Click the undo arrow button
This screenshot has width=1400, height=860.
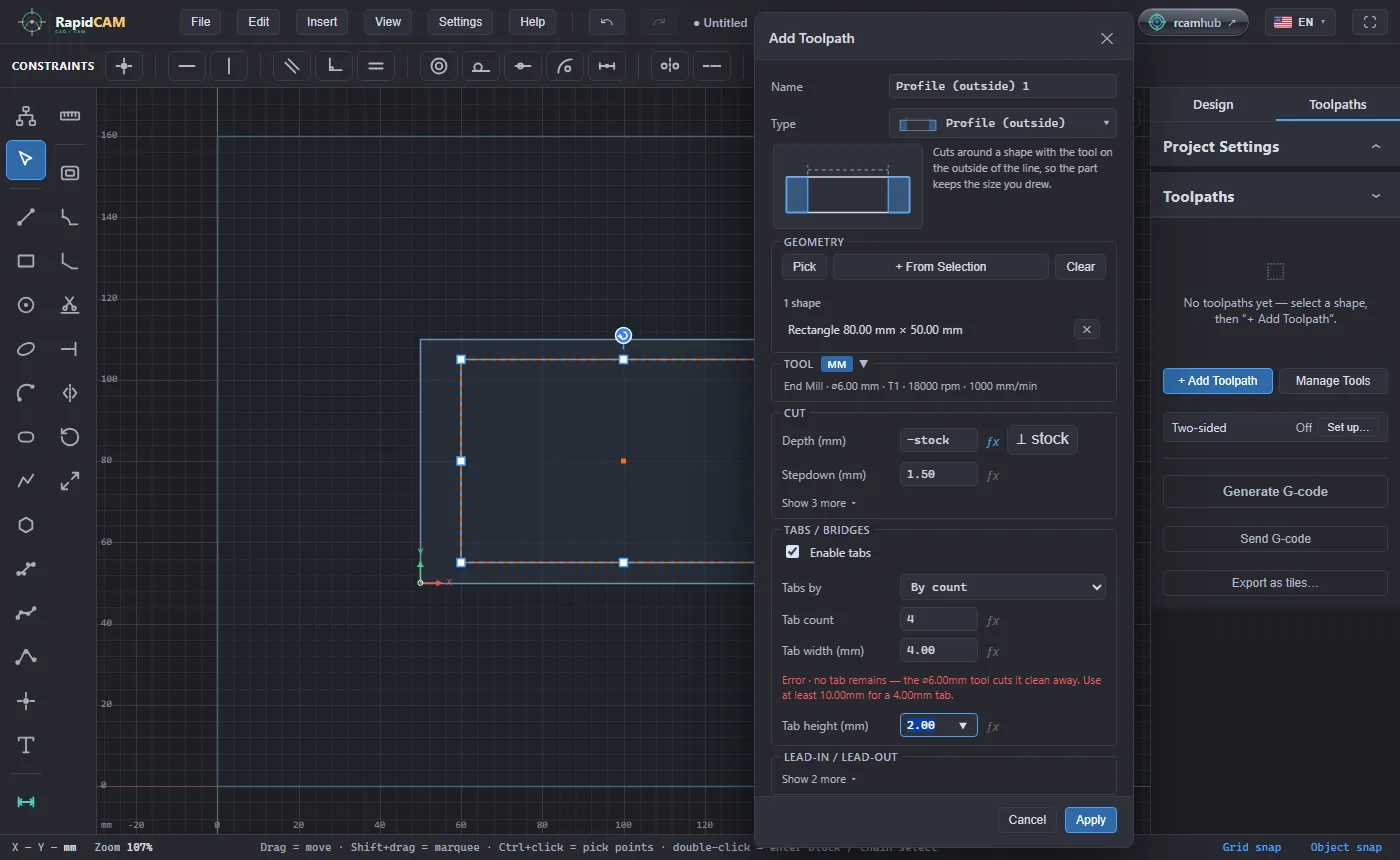[607, 22]
